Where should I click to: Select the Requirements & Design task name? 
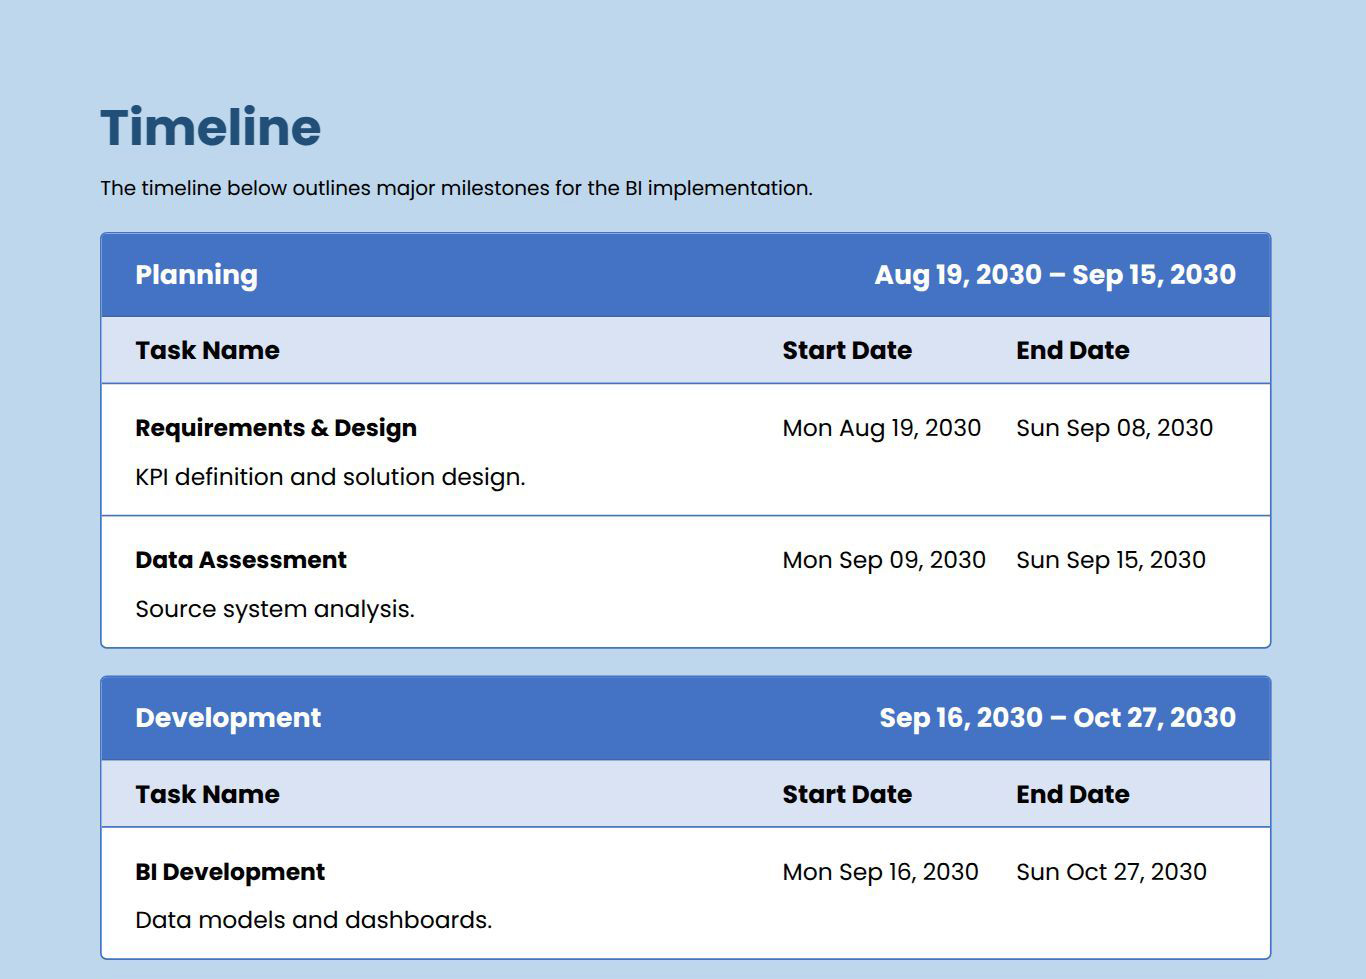pyautogui.click(x=276, y=428)
